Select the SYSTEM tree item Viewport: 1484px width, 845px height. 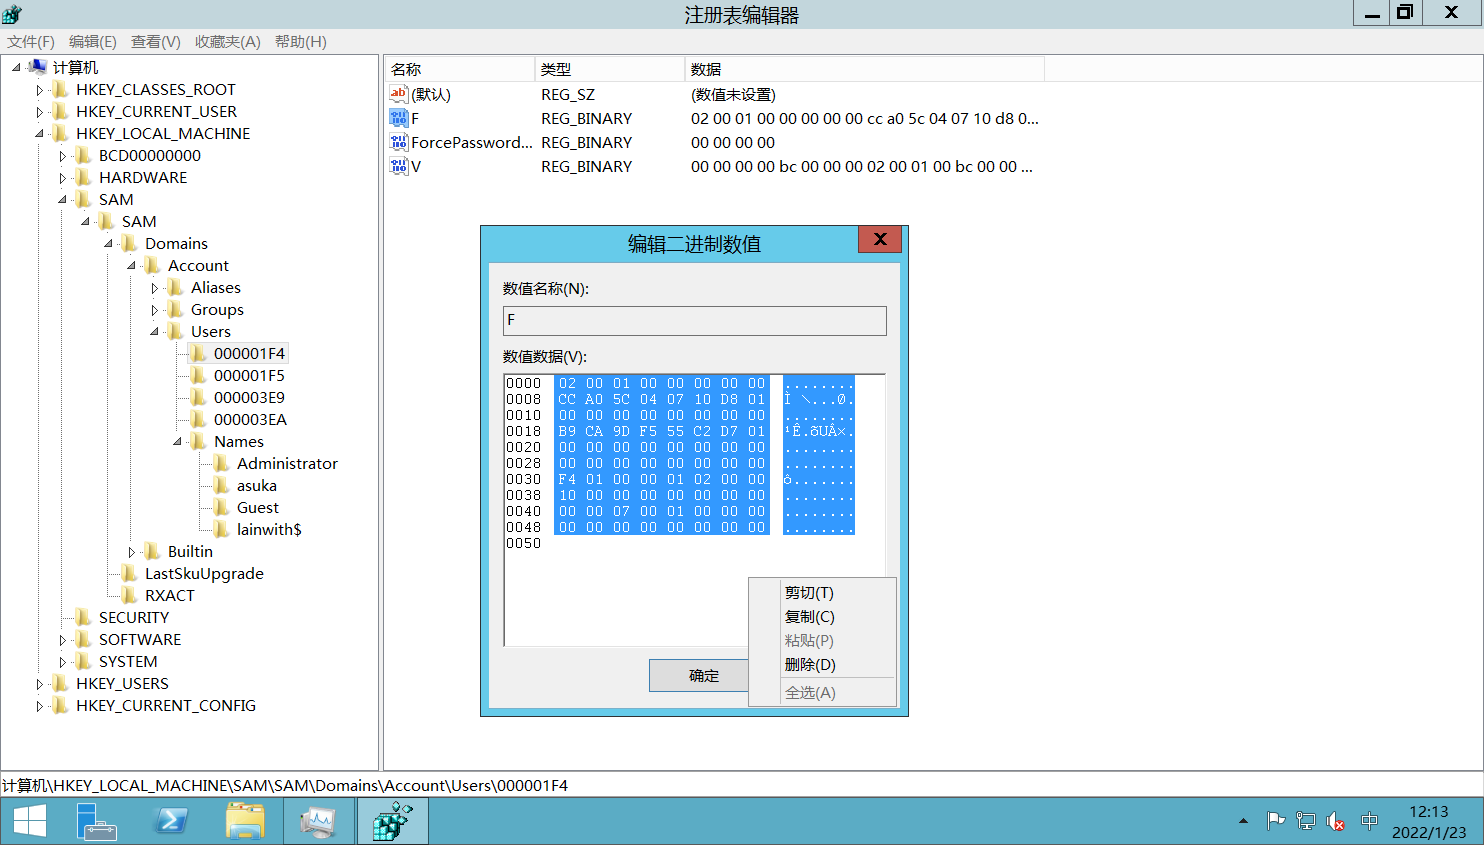click(x=128, y=661)
